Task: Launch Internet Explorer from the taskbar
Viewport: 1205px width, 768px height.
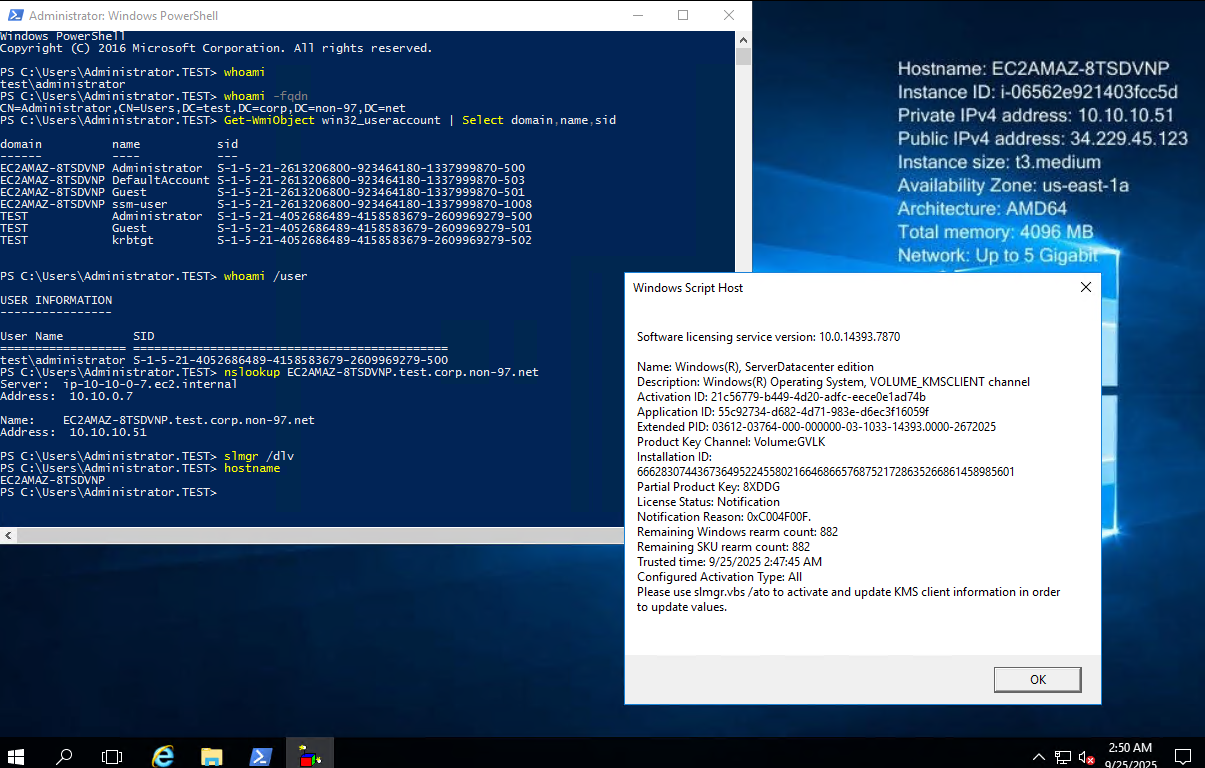Action: point(163,756)
